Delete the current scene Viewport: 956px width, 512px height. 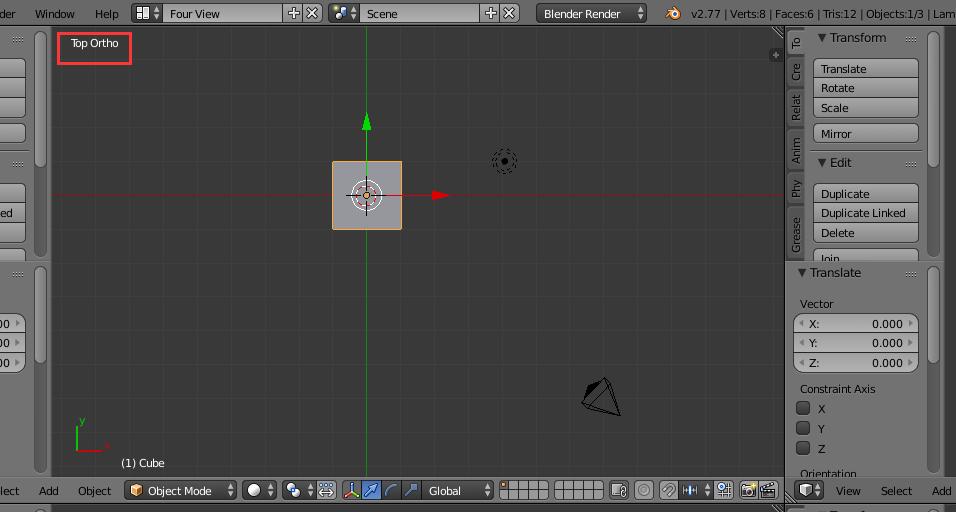[x=509, y=13]
